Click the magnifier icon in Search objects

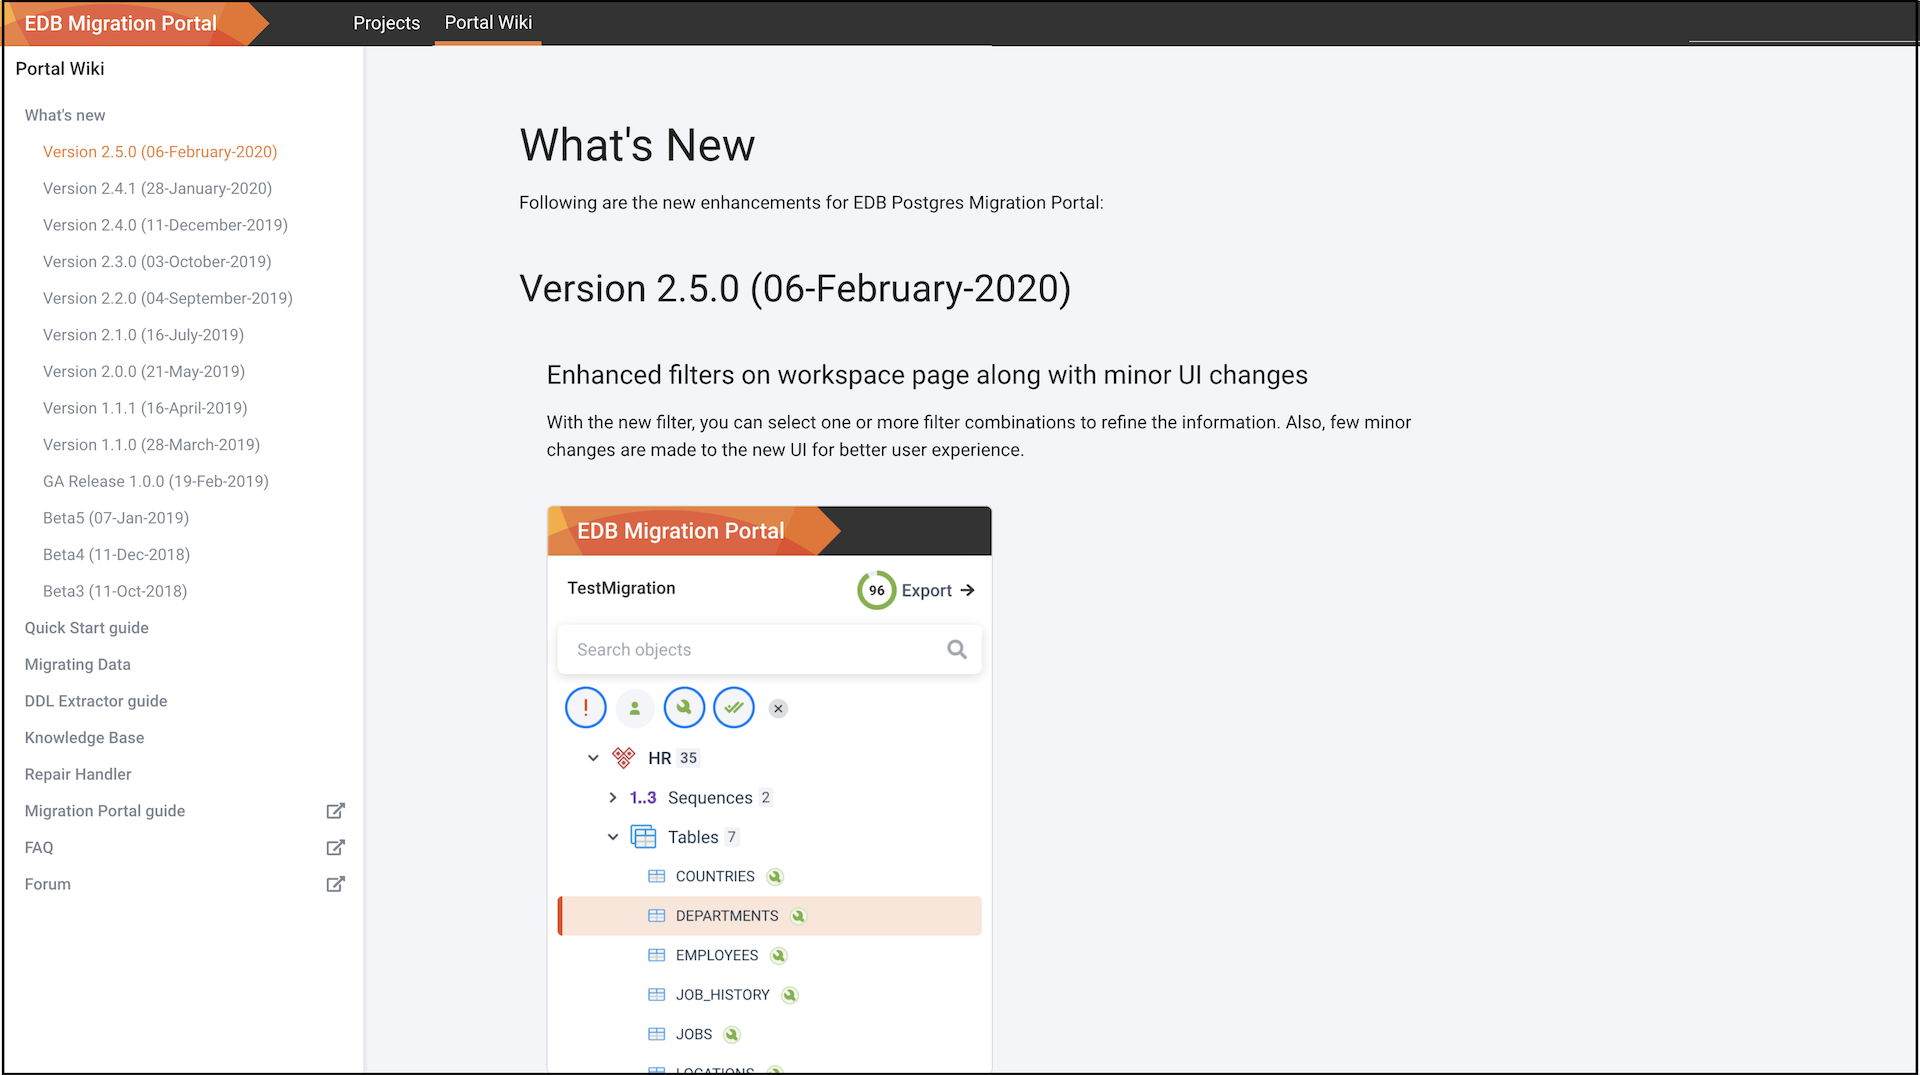957,650
